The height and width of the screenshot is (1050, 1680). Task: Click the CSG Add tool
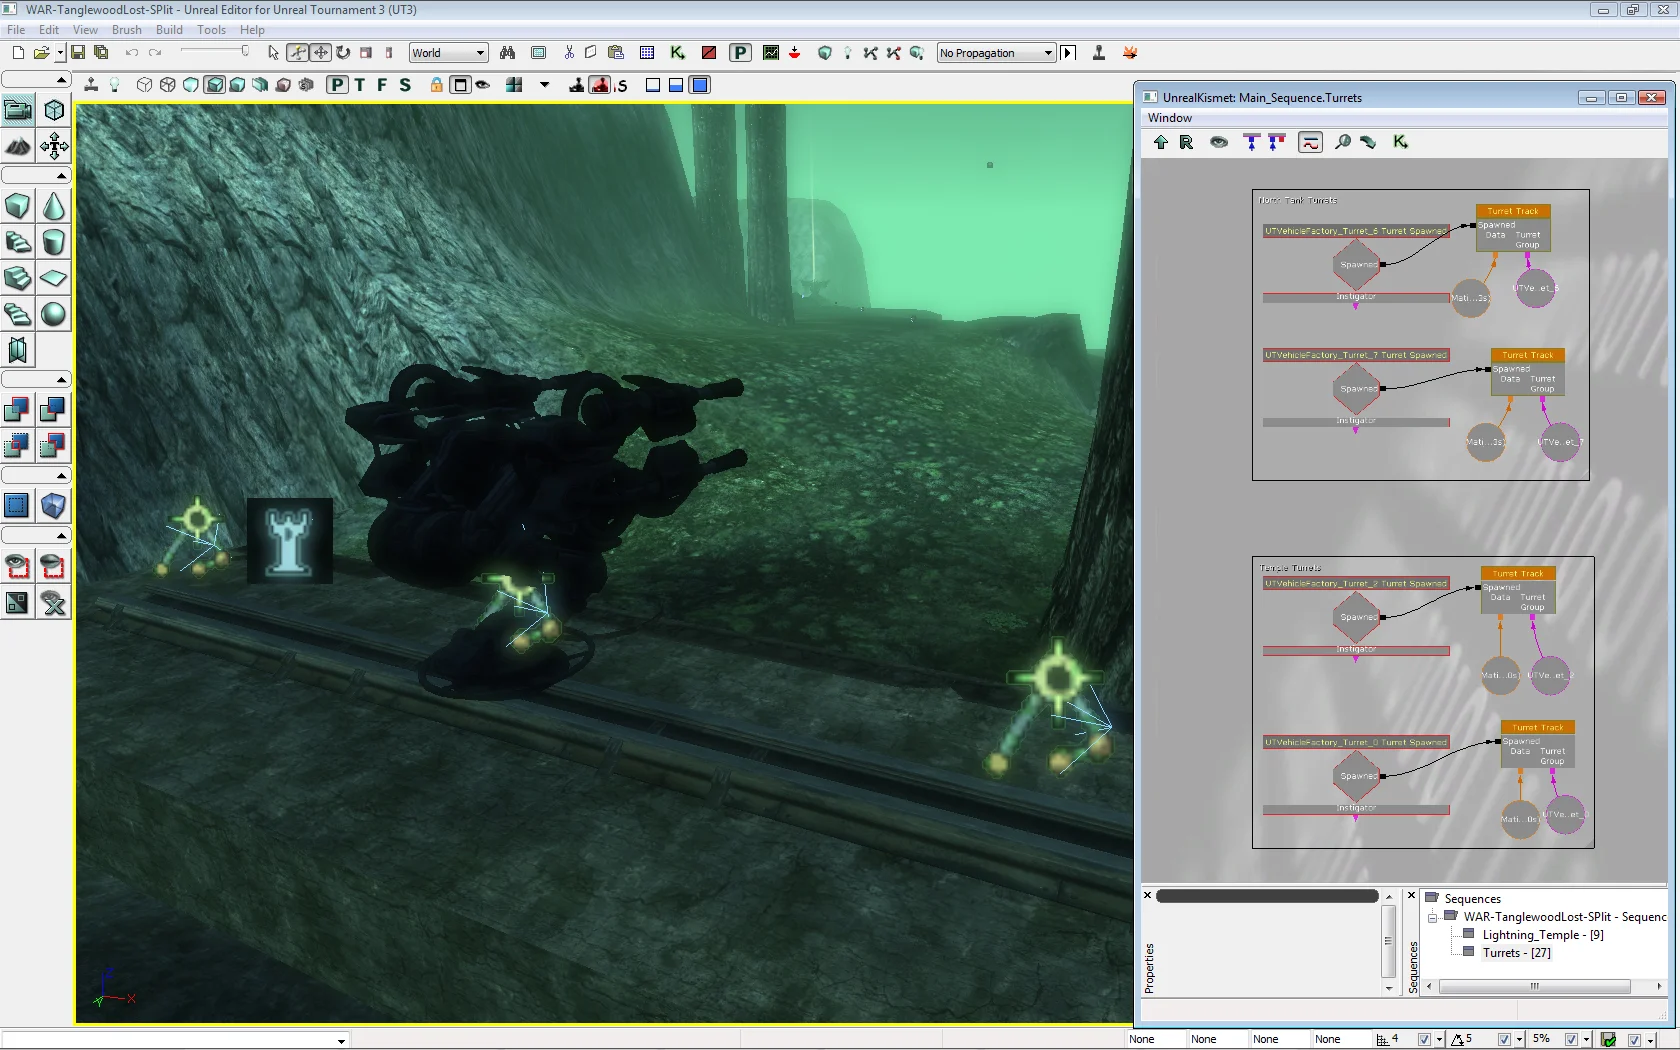(x=18, y=409)
